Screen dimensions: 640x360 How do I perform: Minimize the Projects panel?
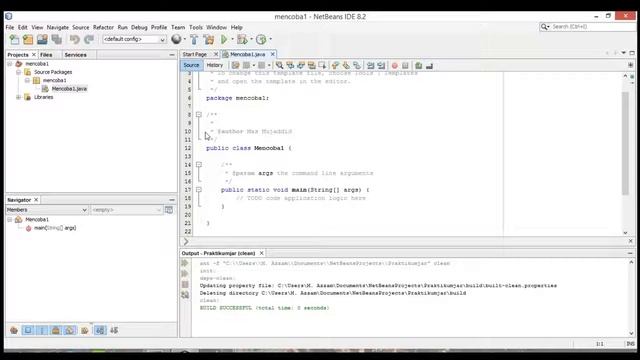tap(172, 55)
